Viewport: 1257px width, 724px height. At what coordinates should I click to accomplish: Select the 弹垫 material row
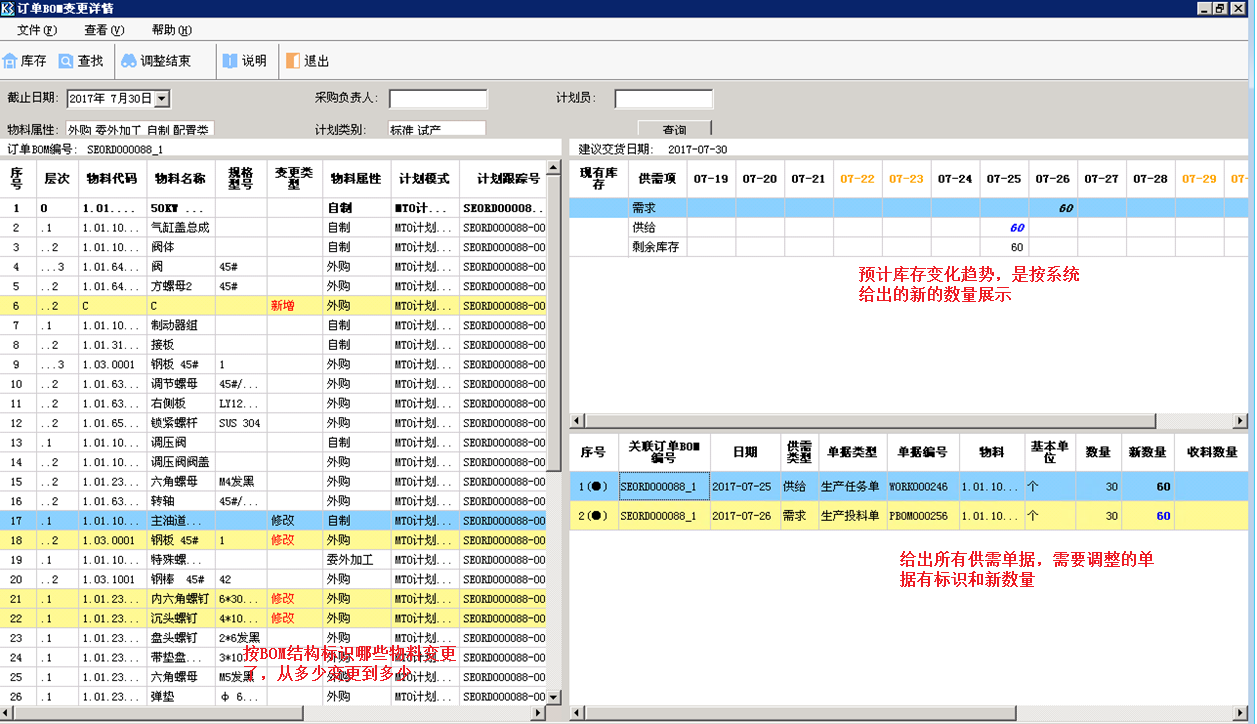(274, 696)
